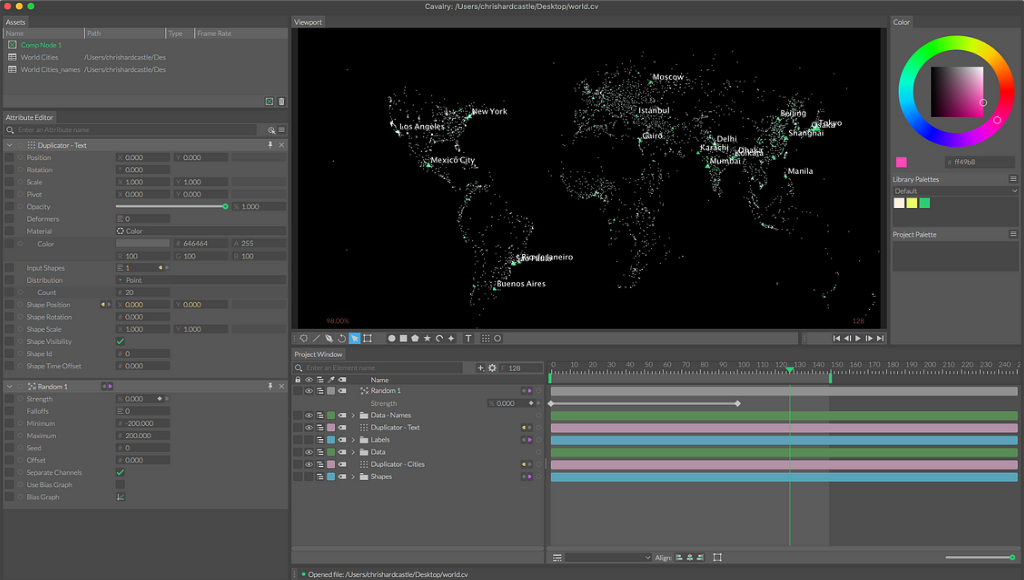This screenshot has height=580, width=1024.
Task: Select the pen tool in viewport toolbar
Action: point(328,338)
